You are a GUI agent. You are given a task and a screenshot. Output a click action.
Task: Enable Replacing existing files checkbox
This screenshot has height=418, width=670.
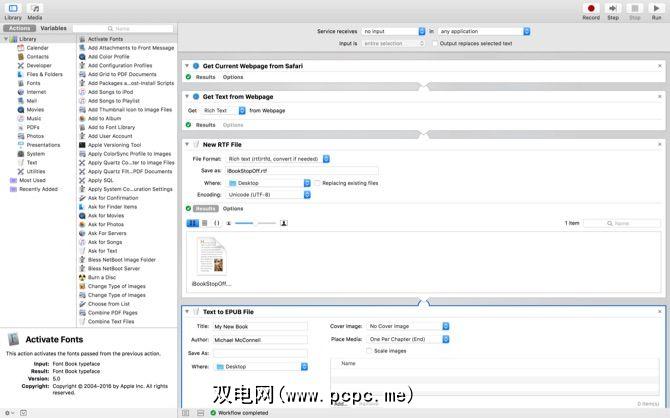(317, 183)
